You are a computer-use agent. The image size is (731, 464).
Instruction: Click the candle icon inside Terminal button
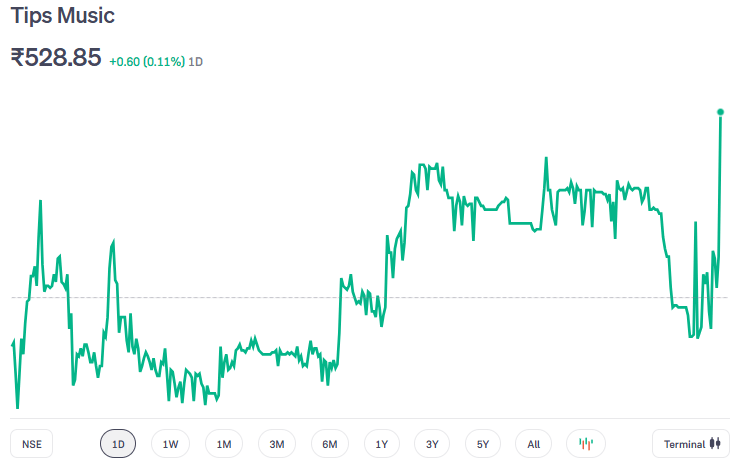[x=715, y=443]
